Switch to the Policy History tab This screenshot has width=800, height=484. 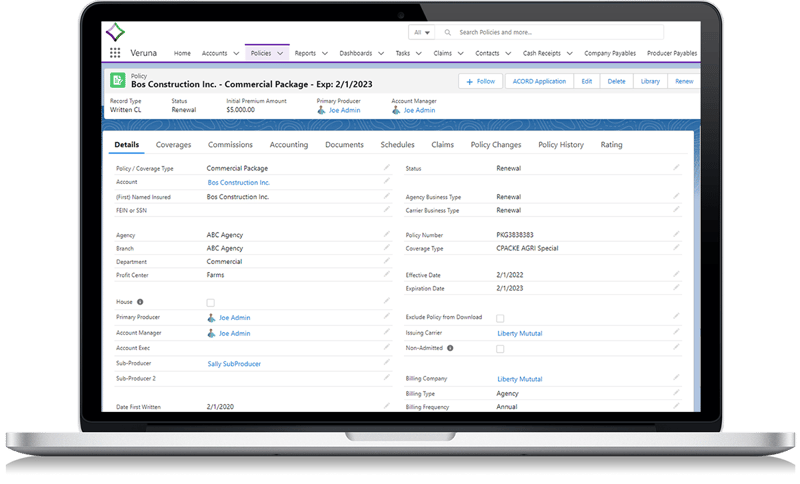(x=561, y=145)
